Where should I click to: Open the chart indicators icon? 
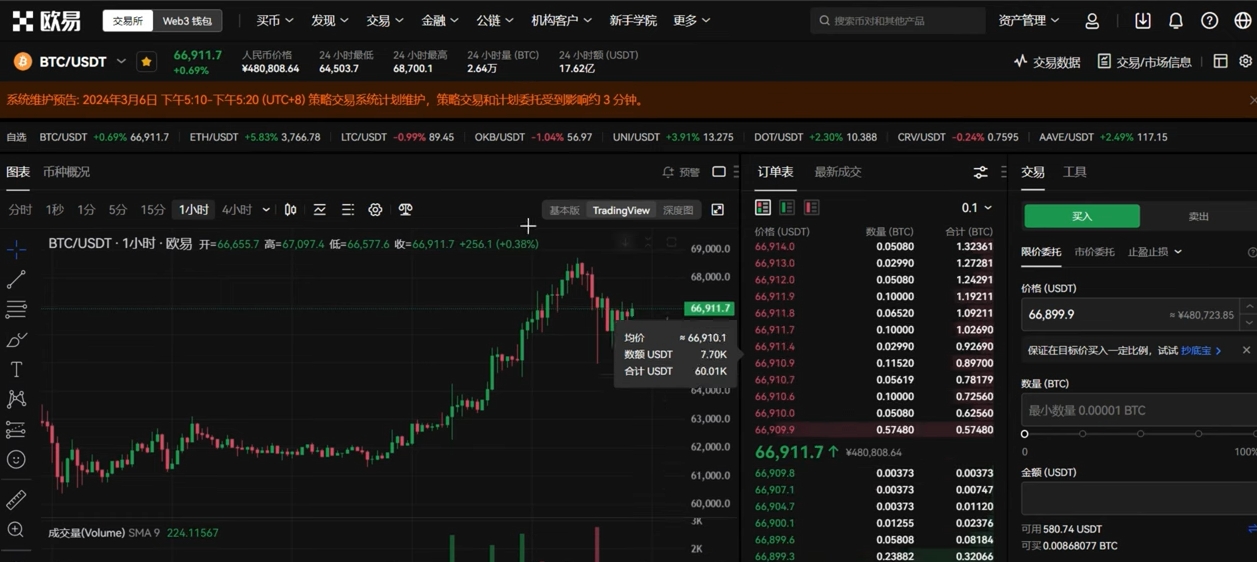click(x=319, y=210)
